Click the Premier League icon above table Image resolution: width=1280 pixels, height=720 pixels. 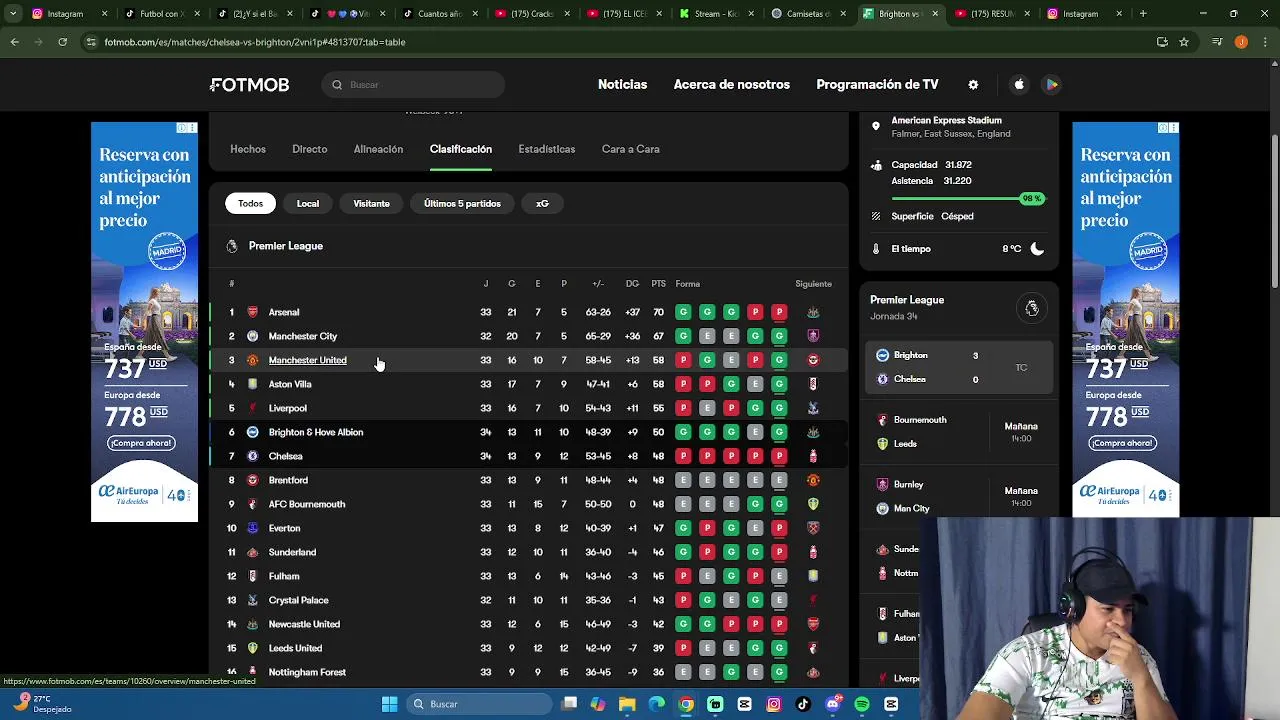(x=232, y=246)
